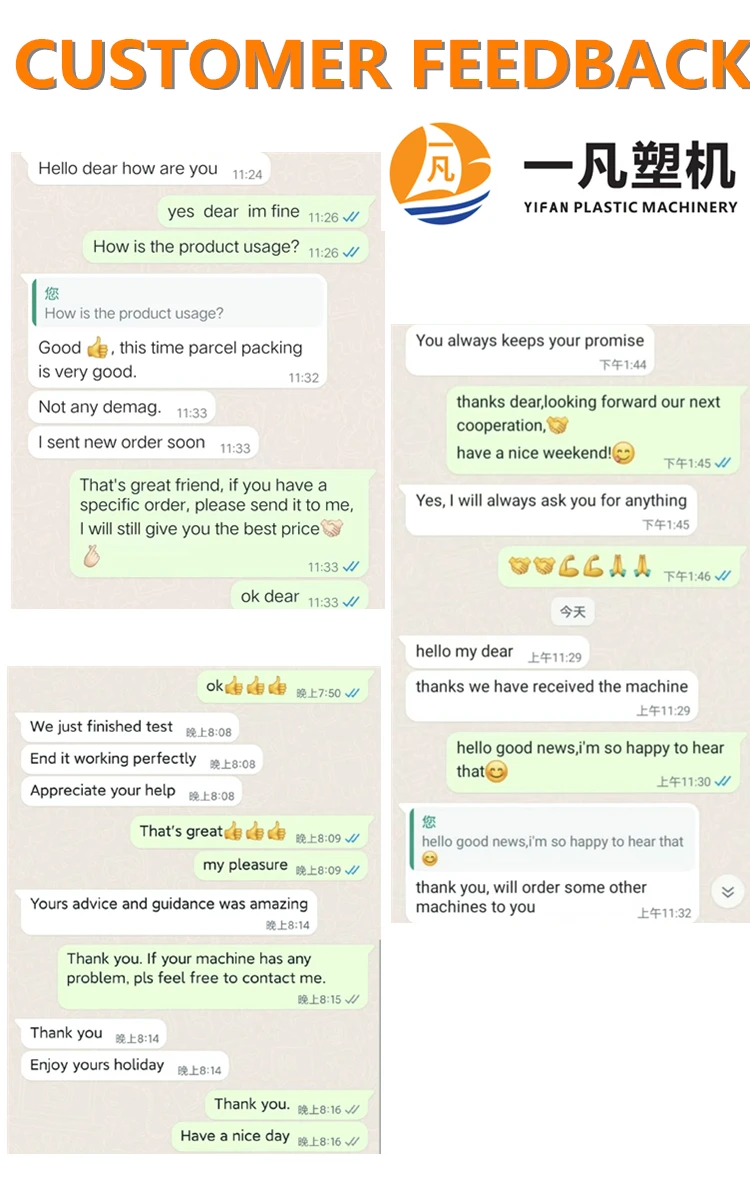
Task: Click the scroll-to-bottom double chevron button
Action: coord(727,892)
